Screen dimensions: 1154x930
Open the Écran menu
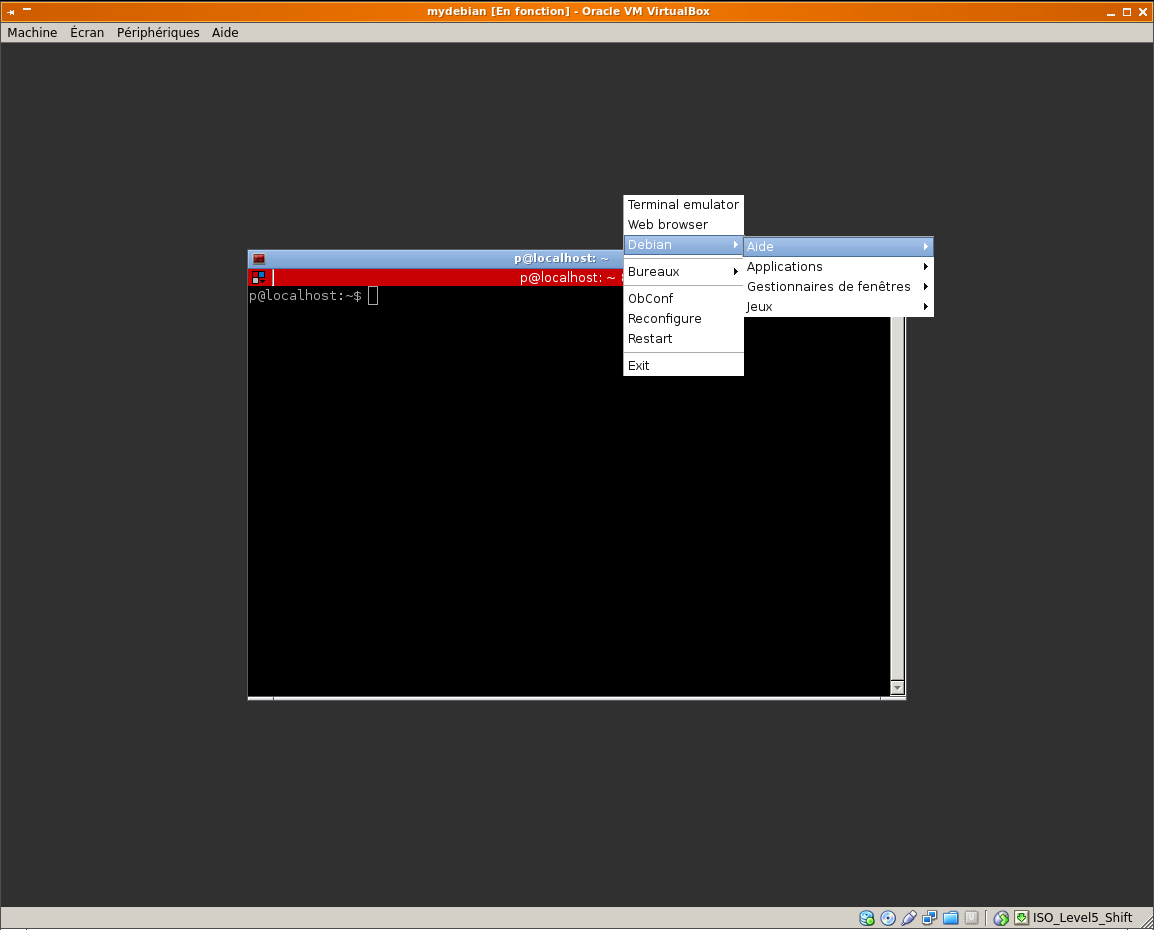pos(87,32)
